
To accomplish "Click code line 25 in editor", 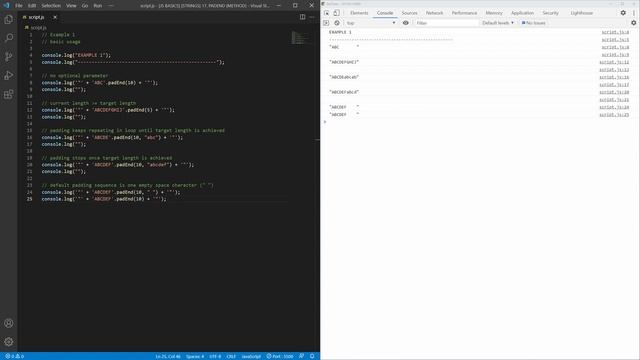I will [x=104, y=199].
